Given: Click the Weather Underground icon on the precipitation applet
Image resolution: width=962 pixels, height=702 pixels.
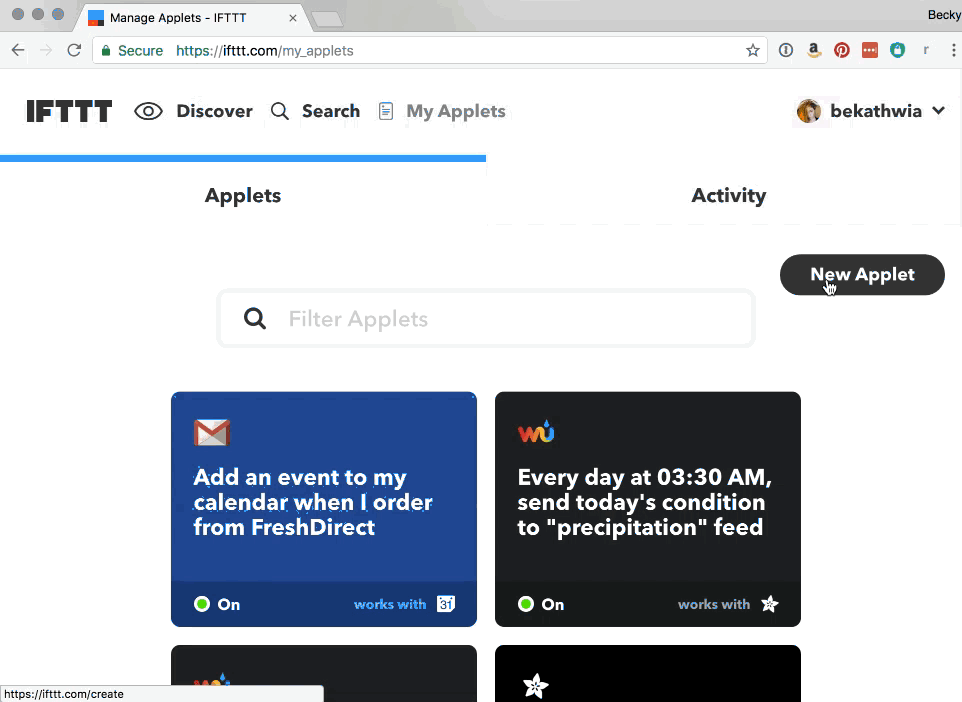Looking at the screenshot, I should [536, 432].
